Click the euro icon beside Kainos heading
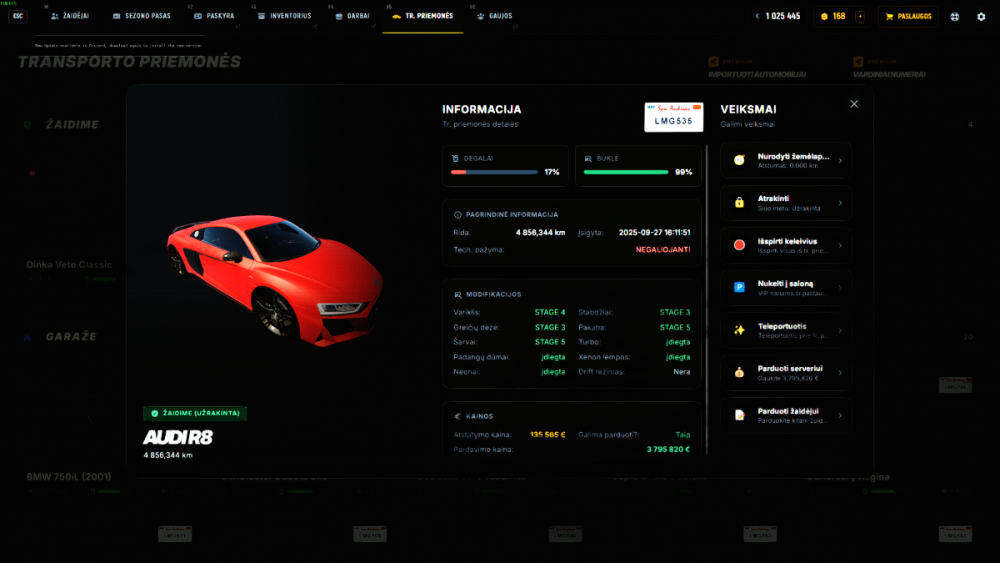Screen dimensions: 1000x563 457,416
